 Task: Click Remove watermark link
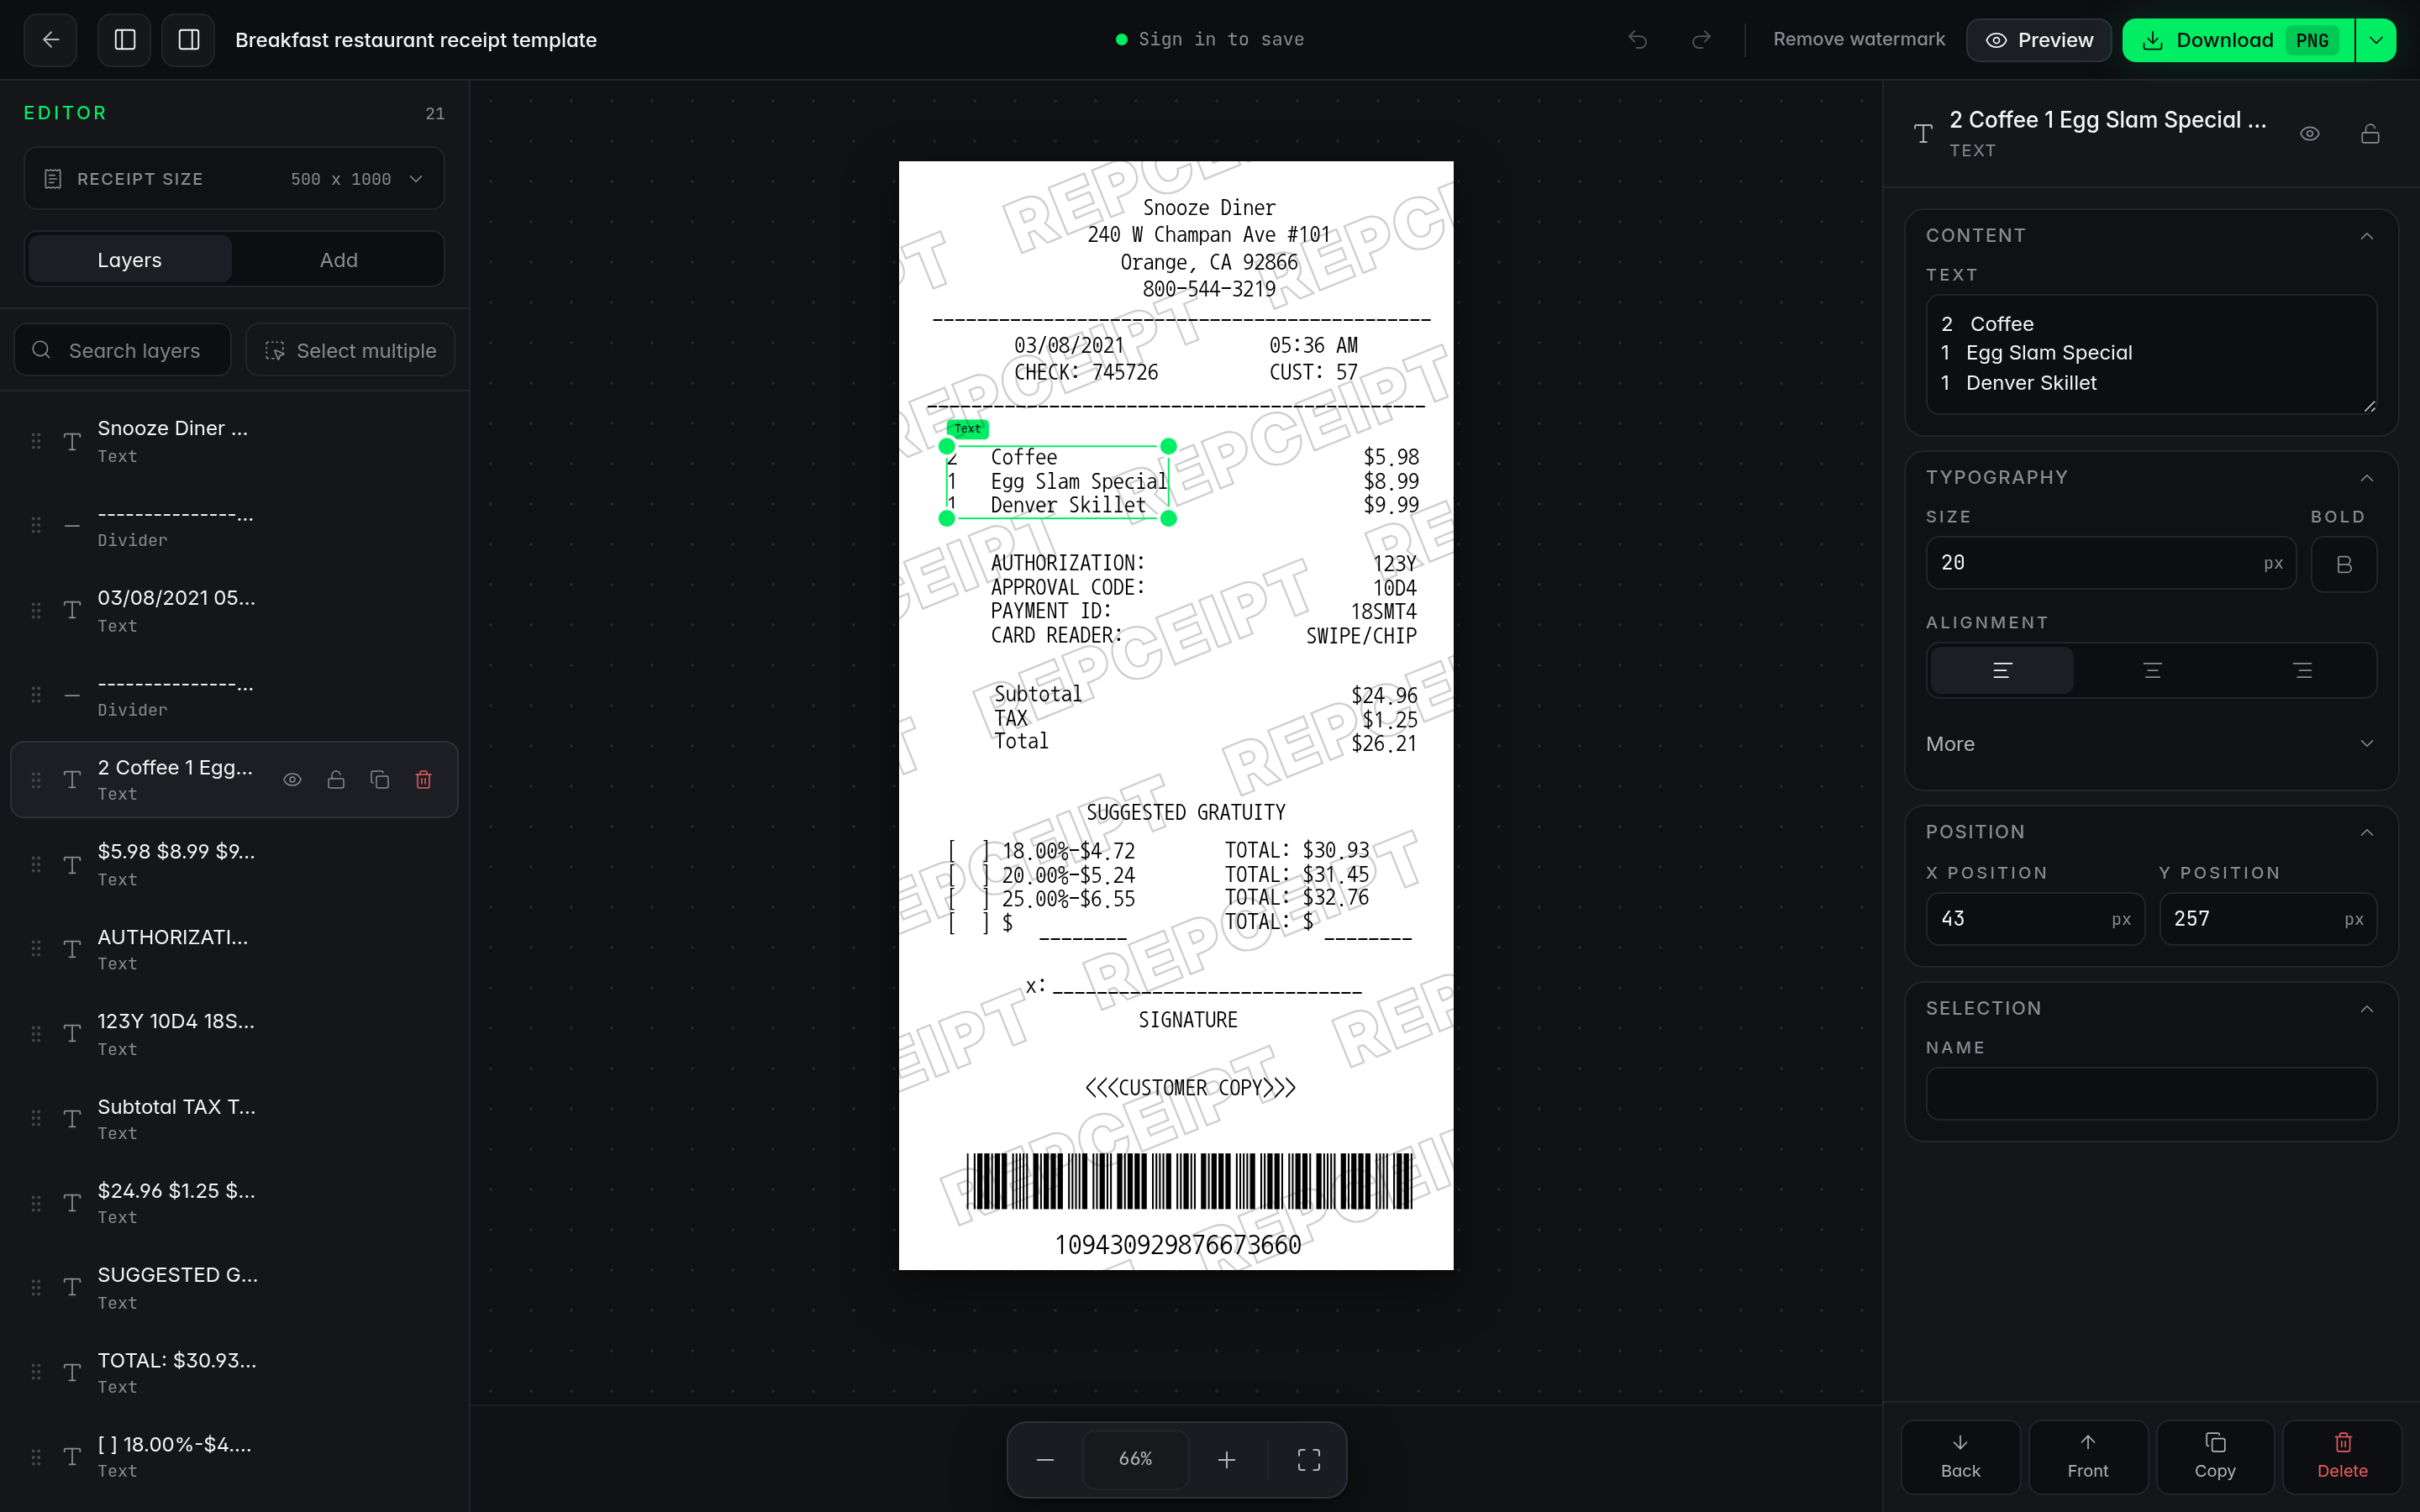coord(1859,39)
